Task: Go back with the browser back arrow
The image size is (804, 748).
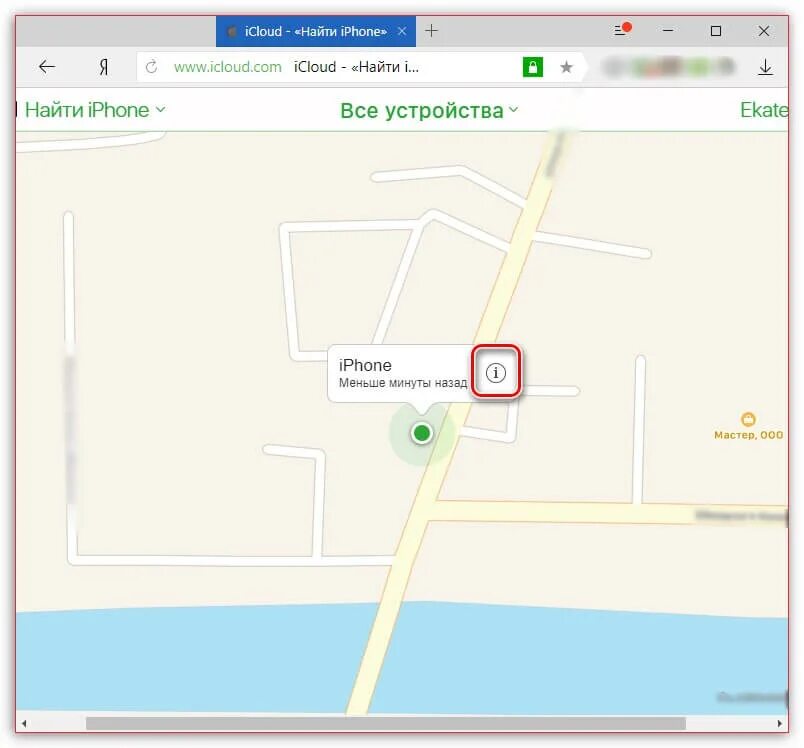Action: pos(47,67)
